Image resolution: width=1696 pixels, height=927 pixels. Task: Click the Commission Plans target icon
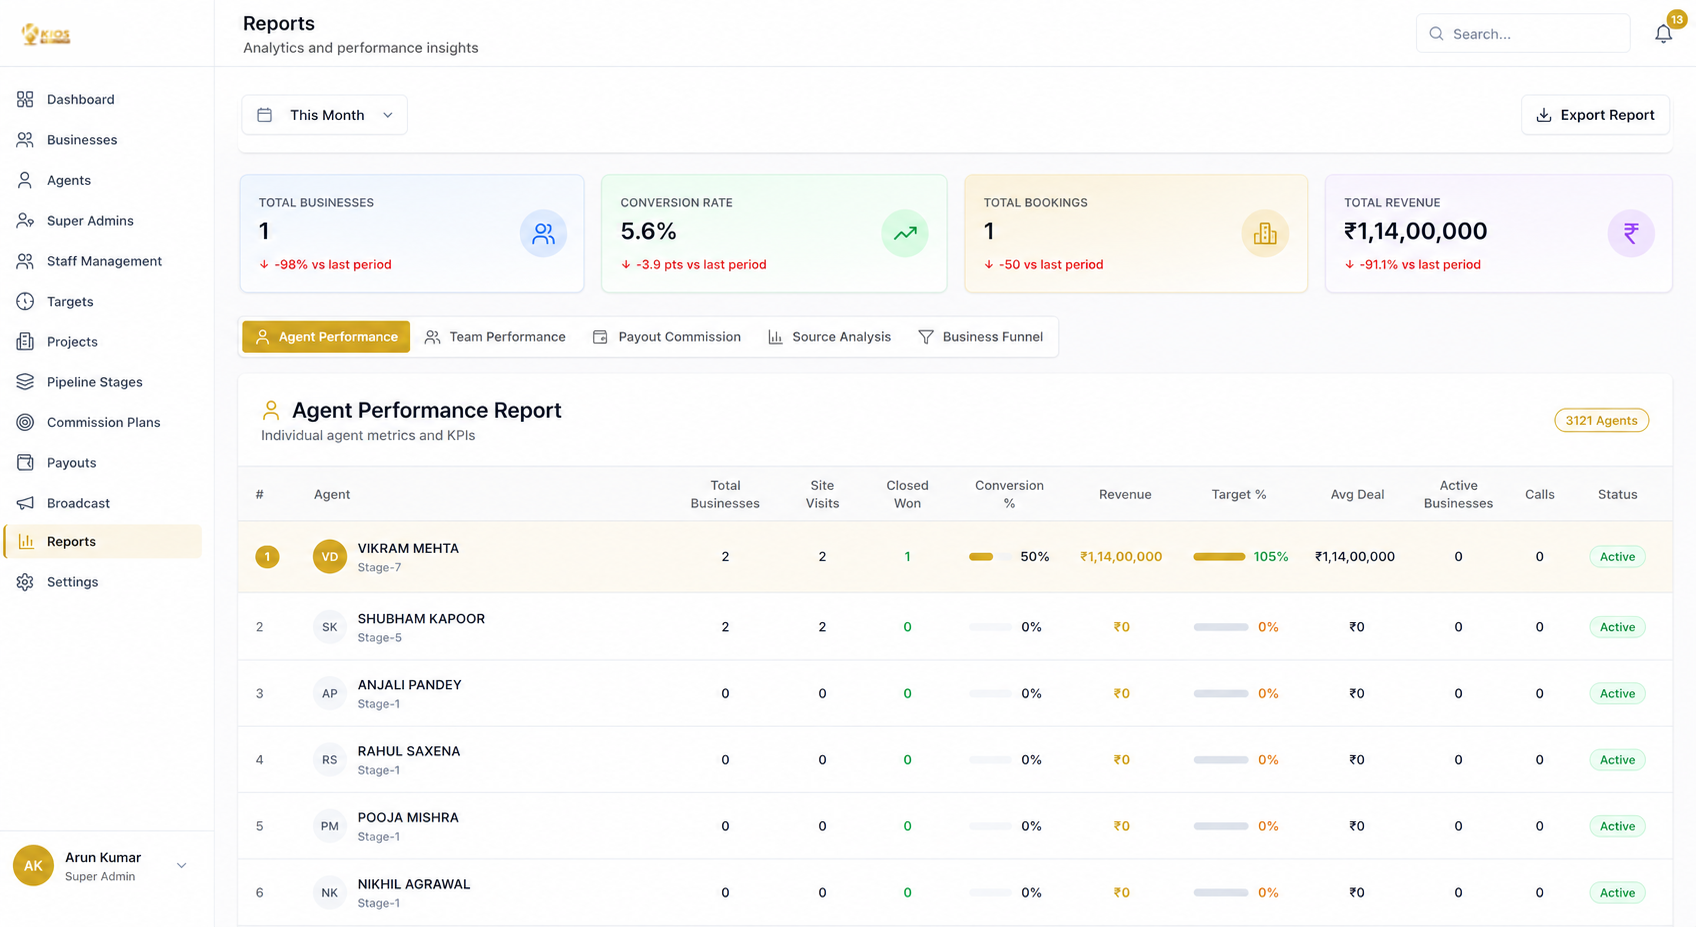pyautogui.click(x=25, y=422)
